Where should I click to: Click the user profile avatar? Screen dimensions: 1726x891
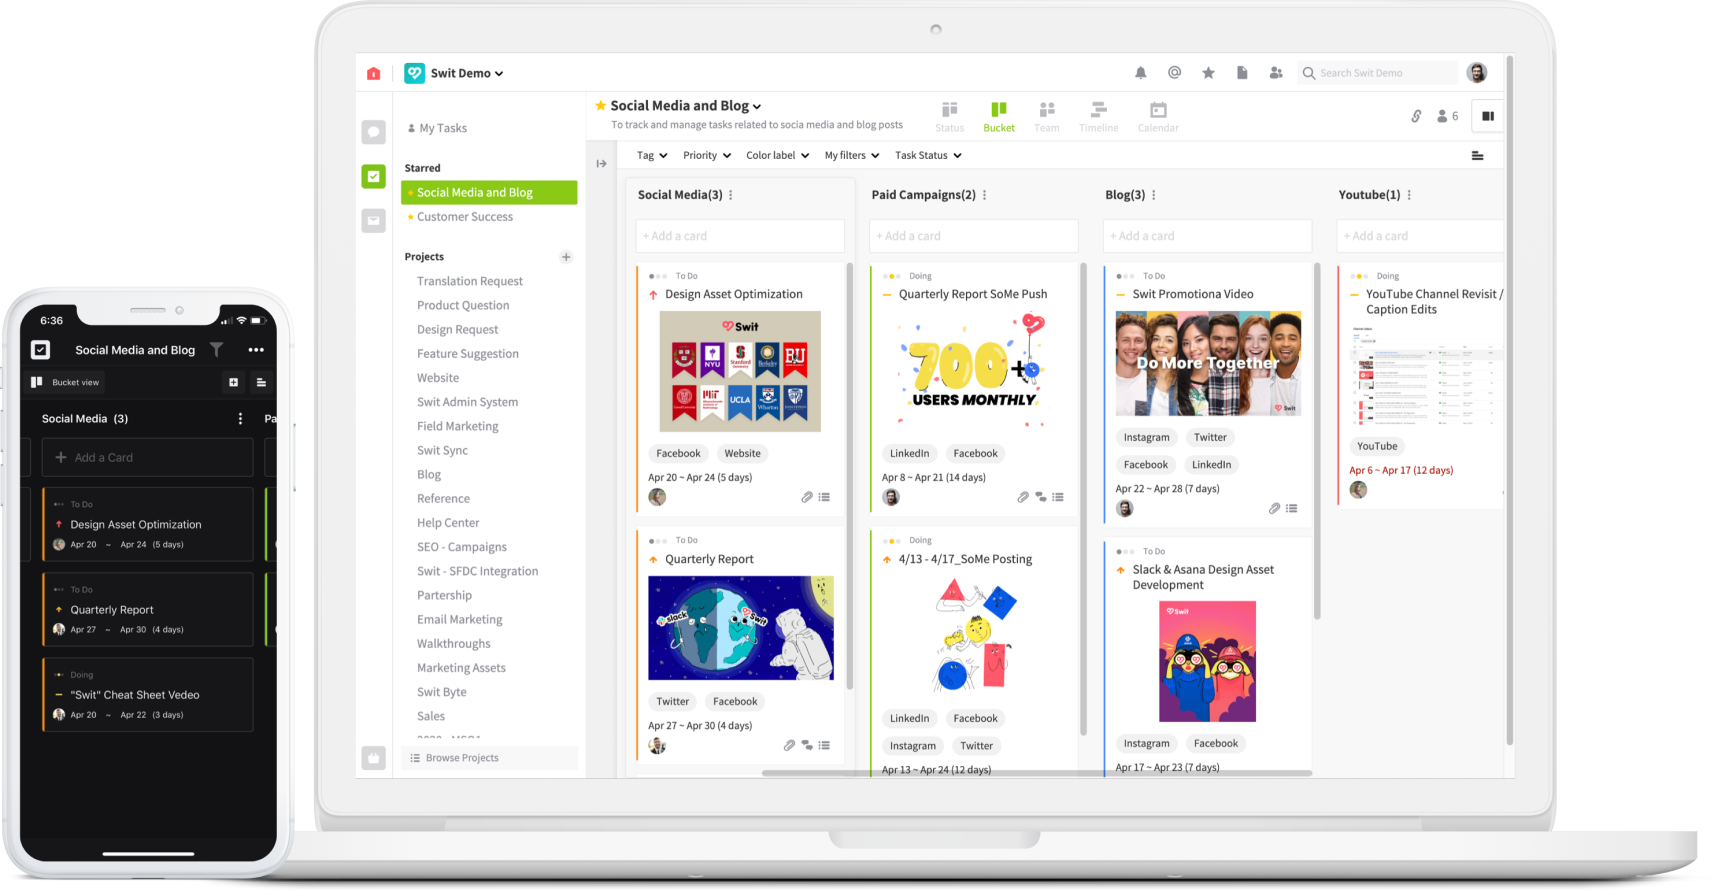point(1477,72)
